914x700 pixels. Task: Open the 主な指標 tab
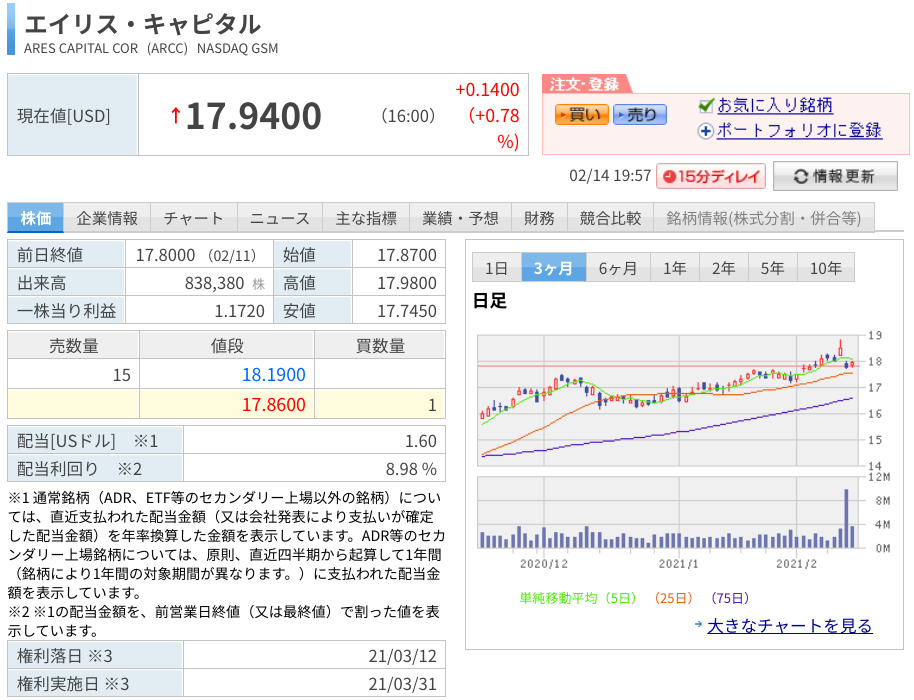(366, 218)
